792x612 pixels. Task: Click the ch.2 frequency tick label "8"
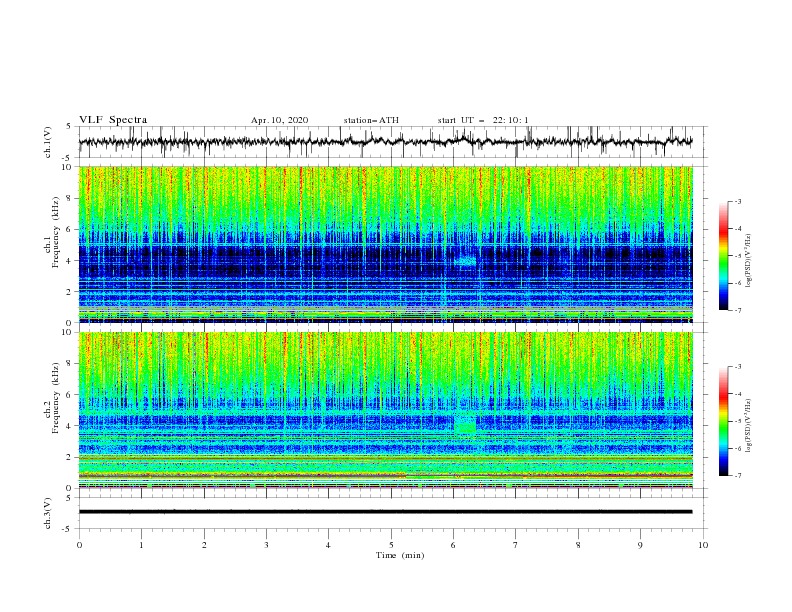pyautogui.click(x=69, y=364)
